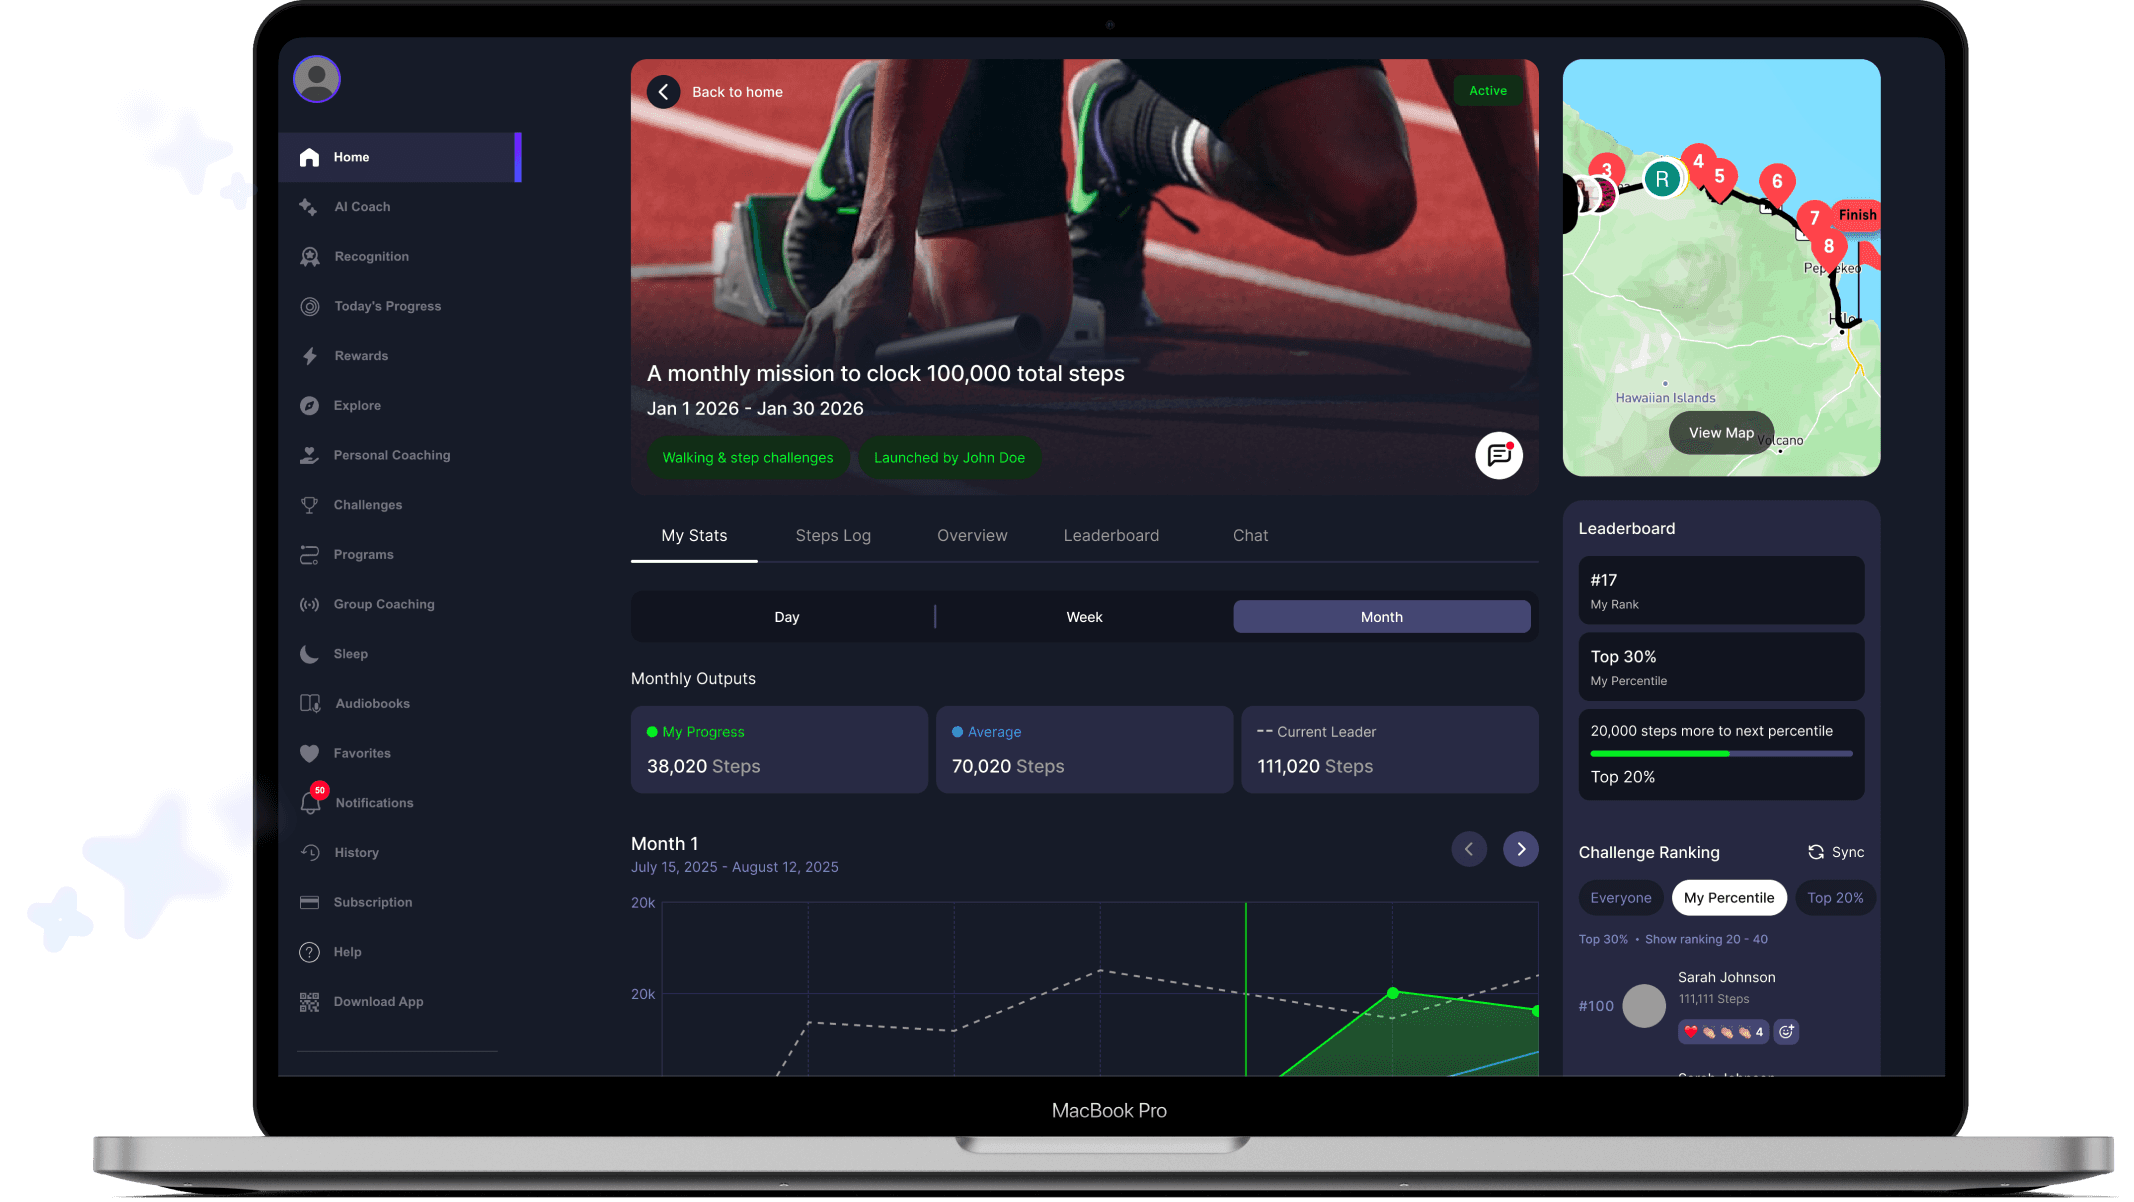Image resolution: width=2134 pixels, height=1202 pixels.
Task: Click the View Map button
Action: click(1720, 433)
